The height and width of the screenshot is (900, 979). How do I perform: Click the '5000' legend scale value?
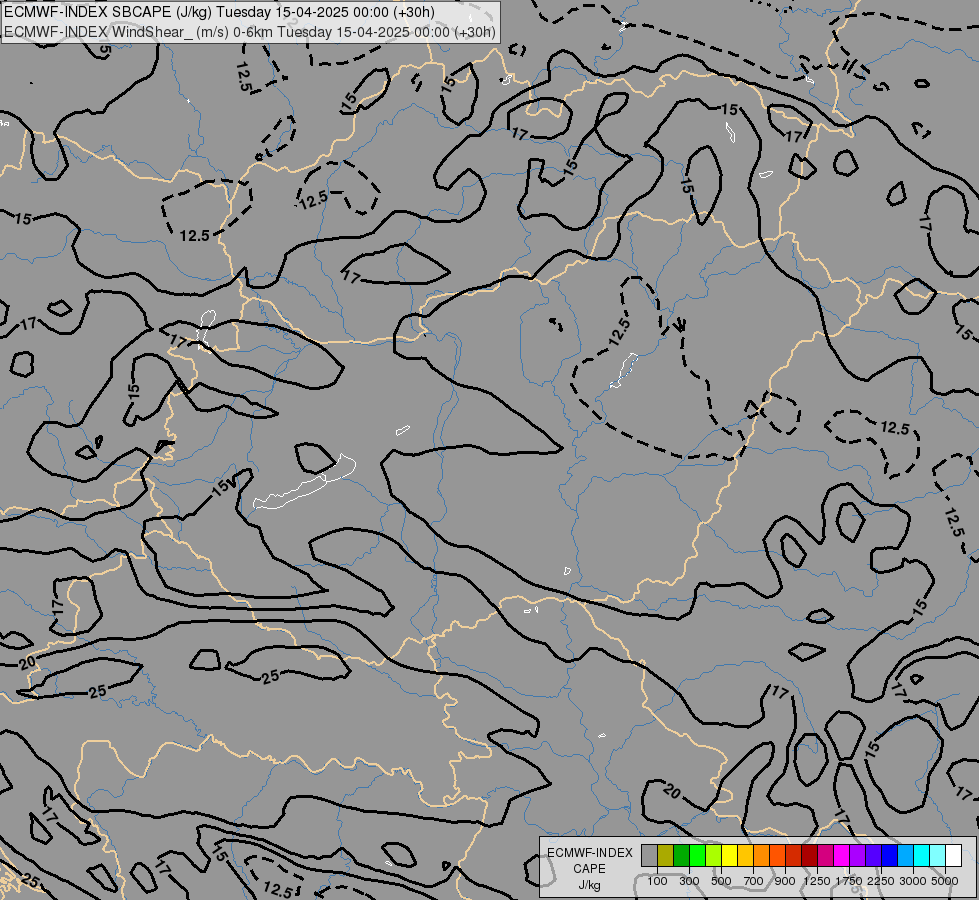[x=945, y=881]
